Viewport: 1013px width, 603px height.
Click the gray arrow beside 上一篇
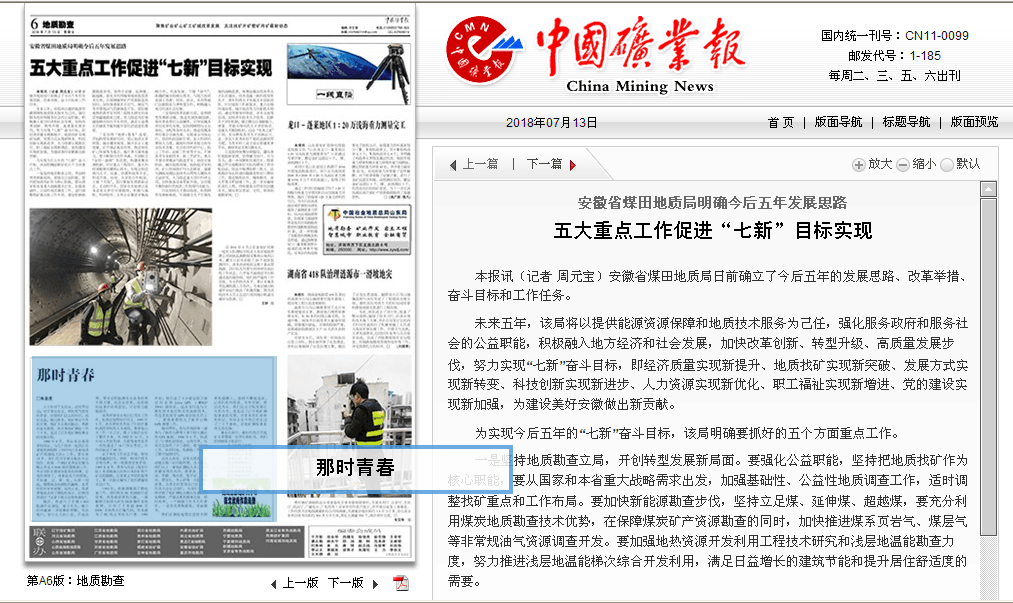pos(456,163)
